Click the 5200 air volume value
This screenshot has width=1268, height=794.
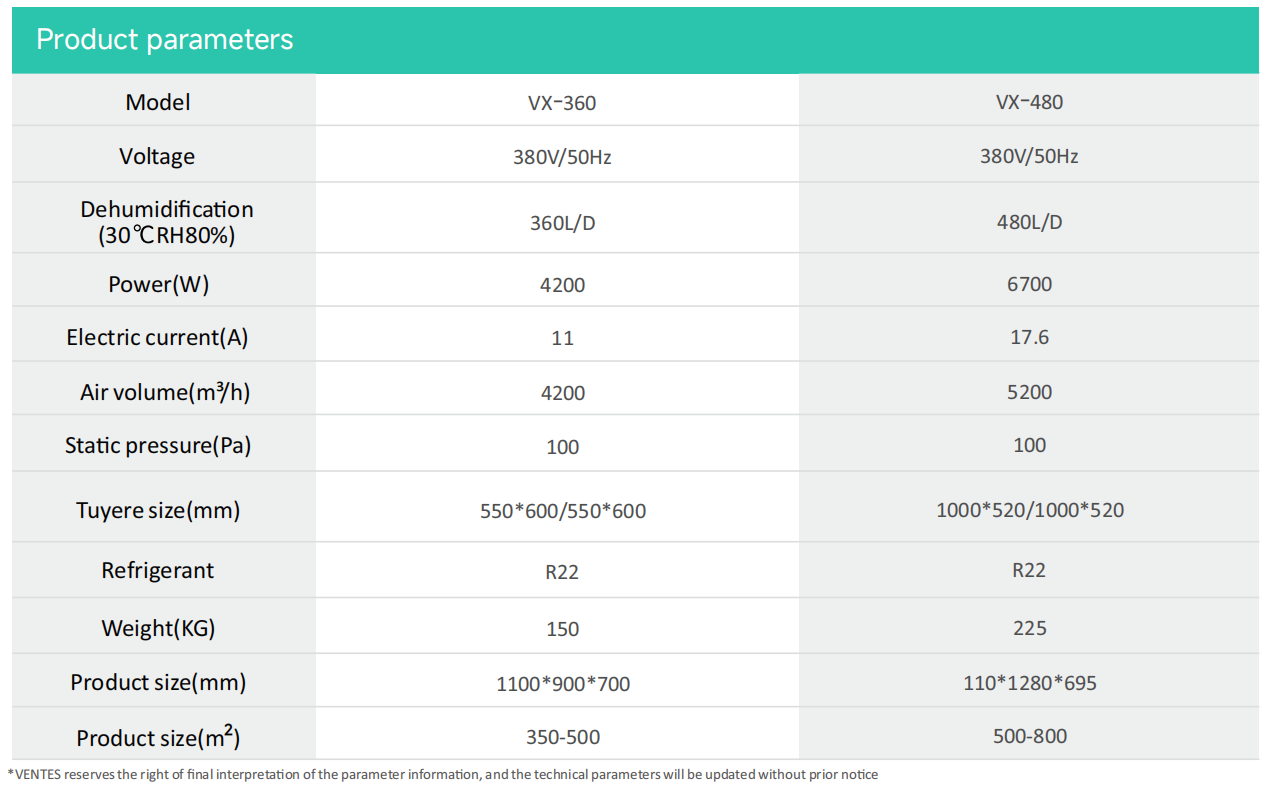coord(1029,392)
